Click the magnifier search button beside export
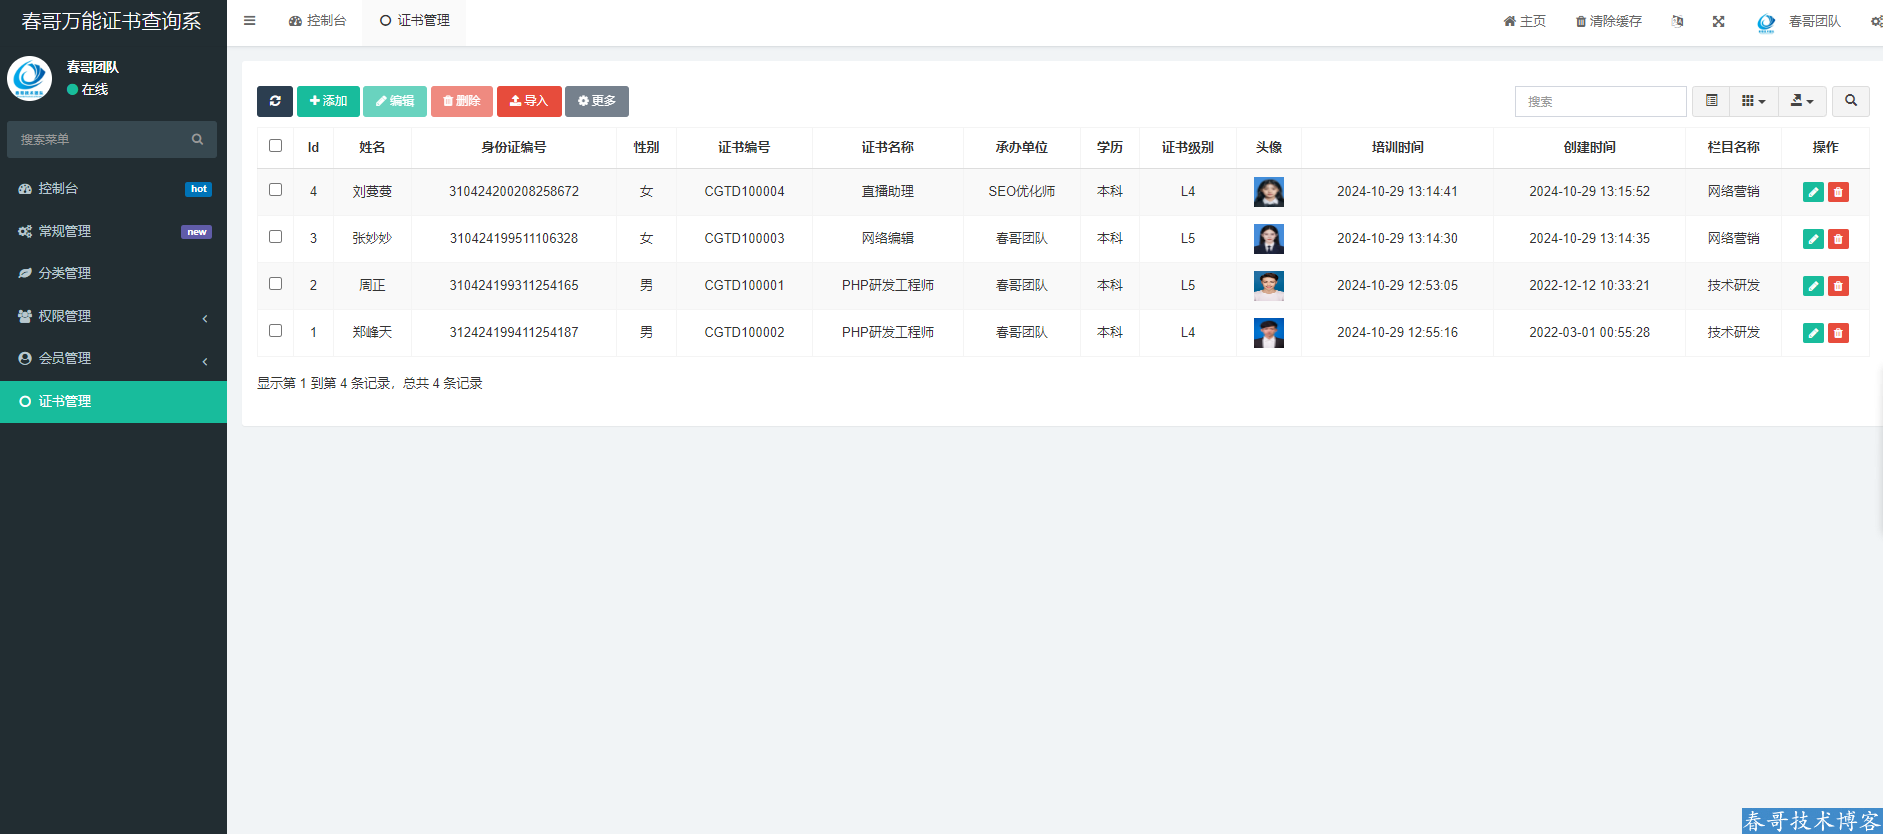The width and height of the screenshot is (1883, 834). 1850,101
